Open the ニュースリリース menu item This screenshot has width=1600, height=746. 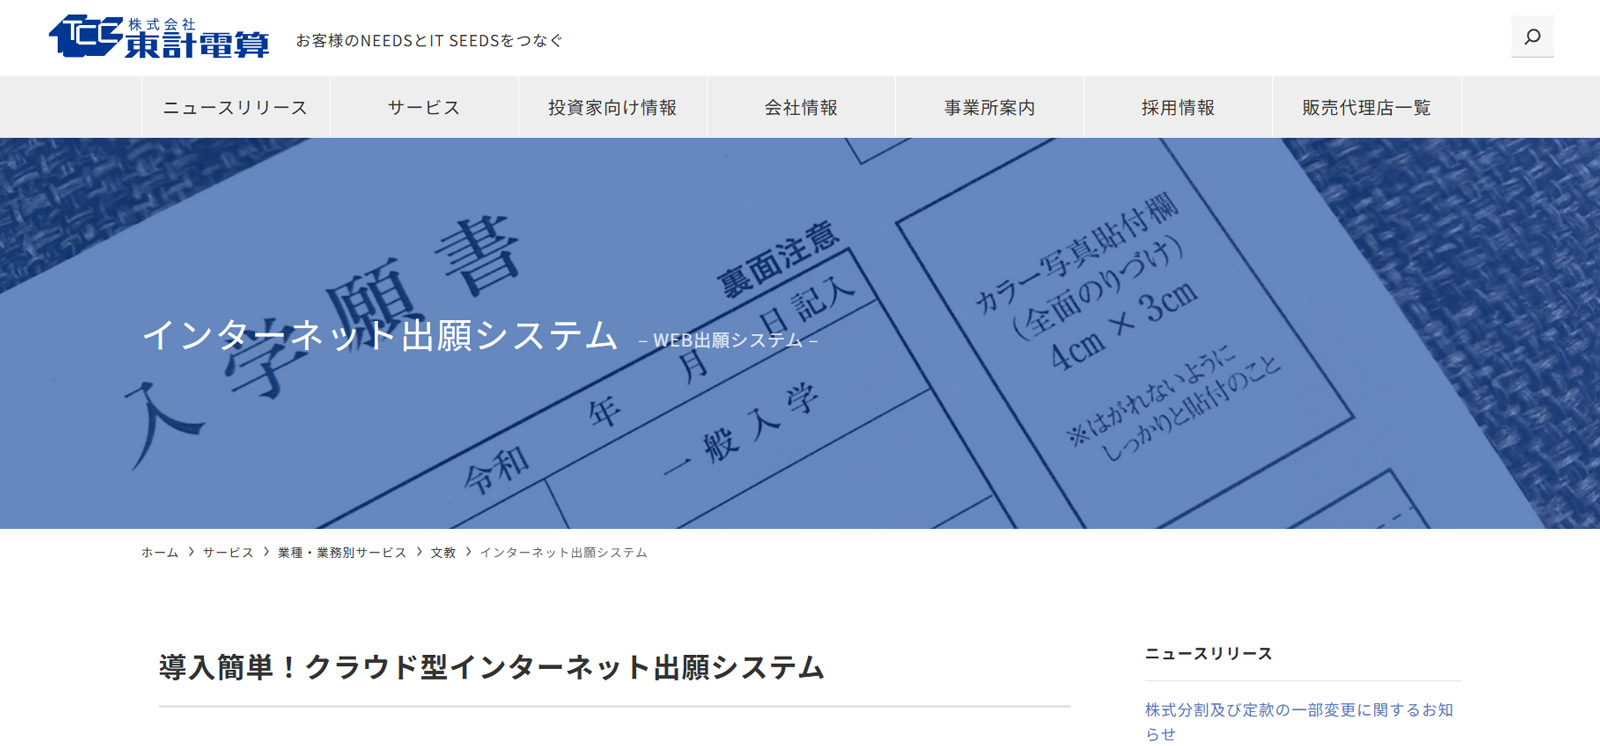tap(236, 107)
